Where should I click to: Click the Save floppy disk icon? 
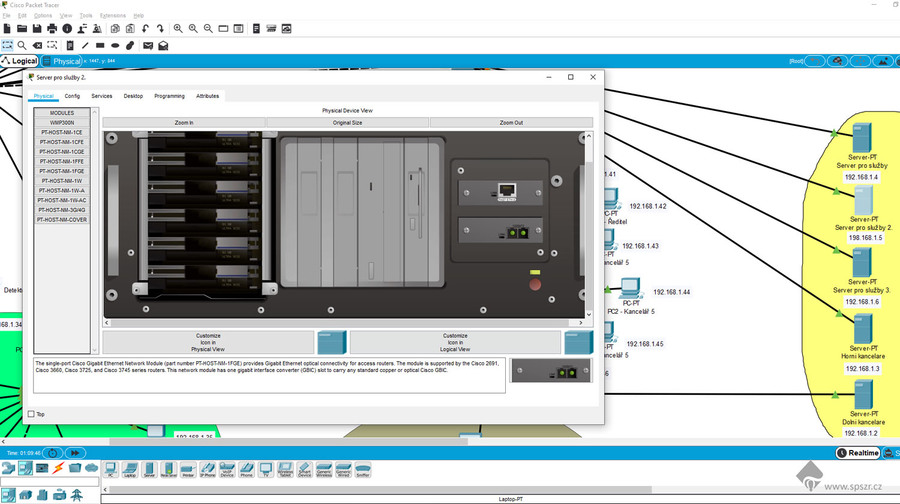click(37, 28)
